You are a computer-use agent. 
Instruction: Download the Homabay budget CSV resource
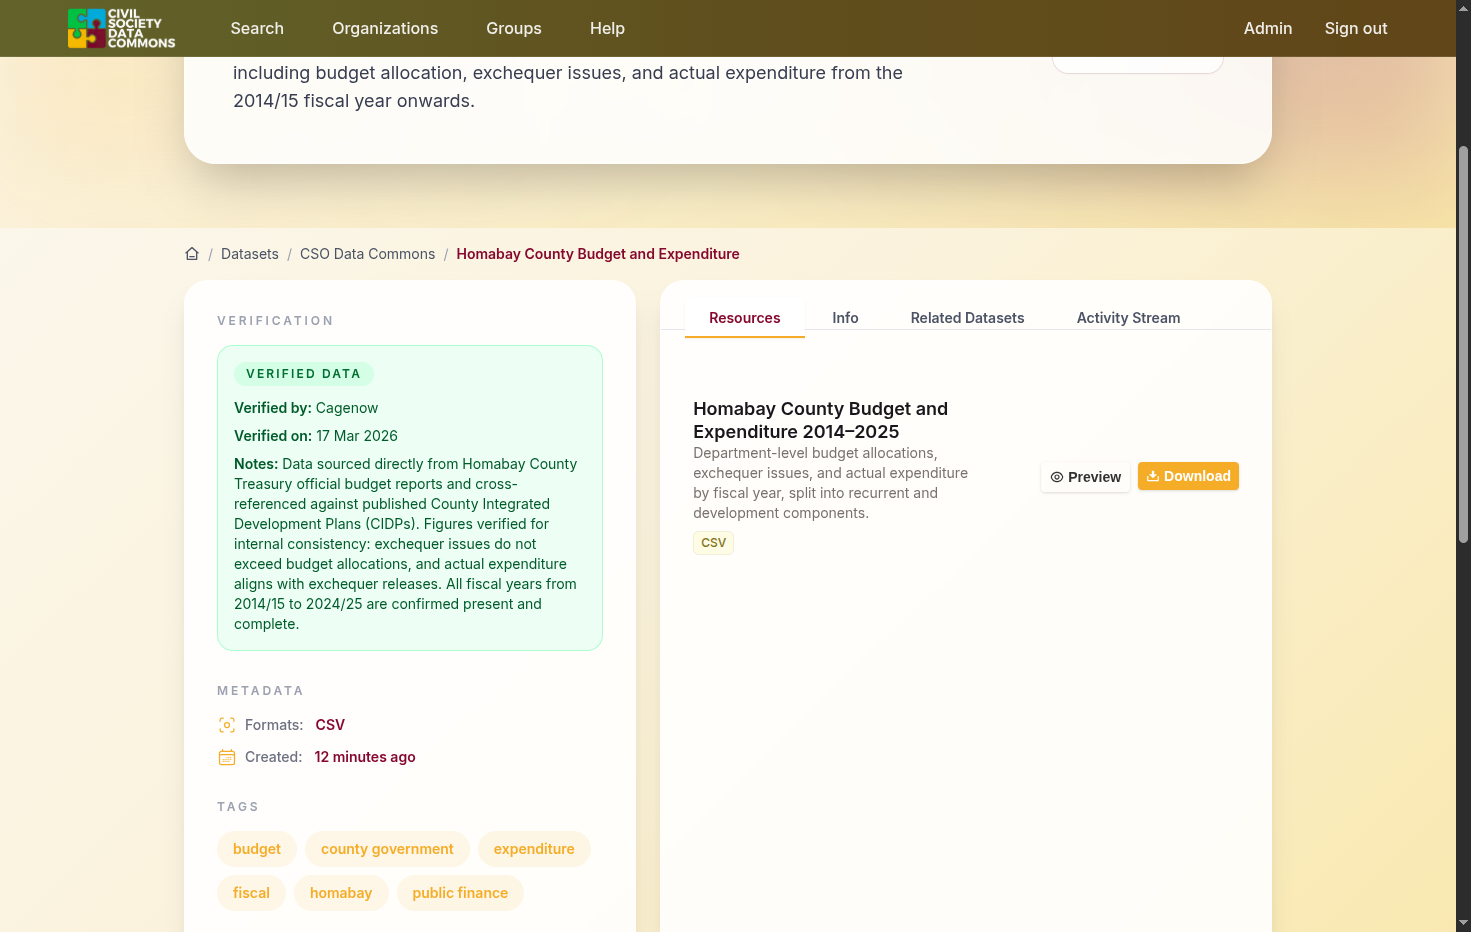(x=1188, y=476)
